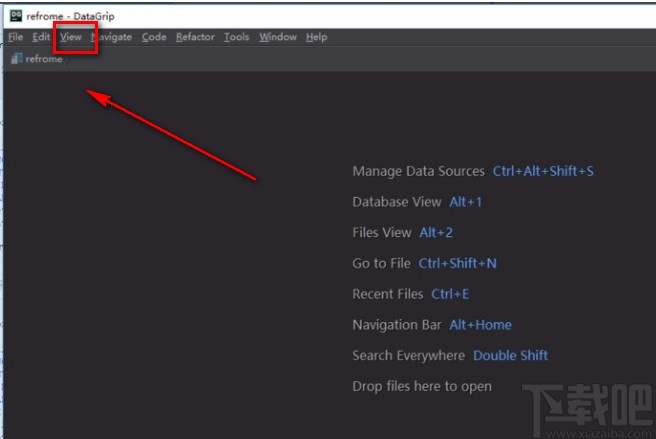Screen dimensions: 656x439
Task: Click the 'Go to File' hint text
Action: pos(382,263)
